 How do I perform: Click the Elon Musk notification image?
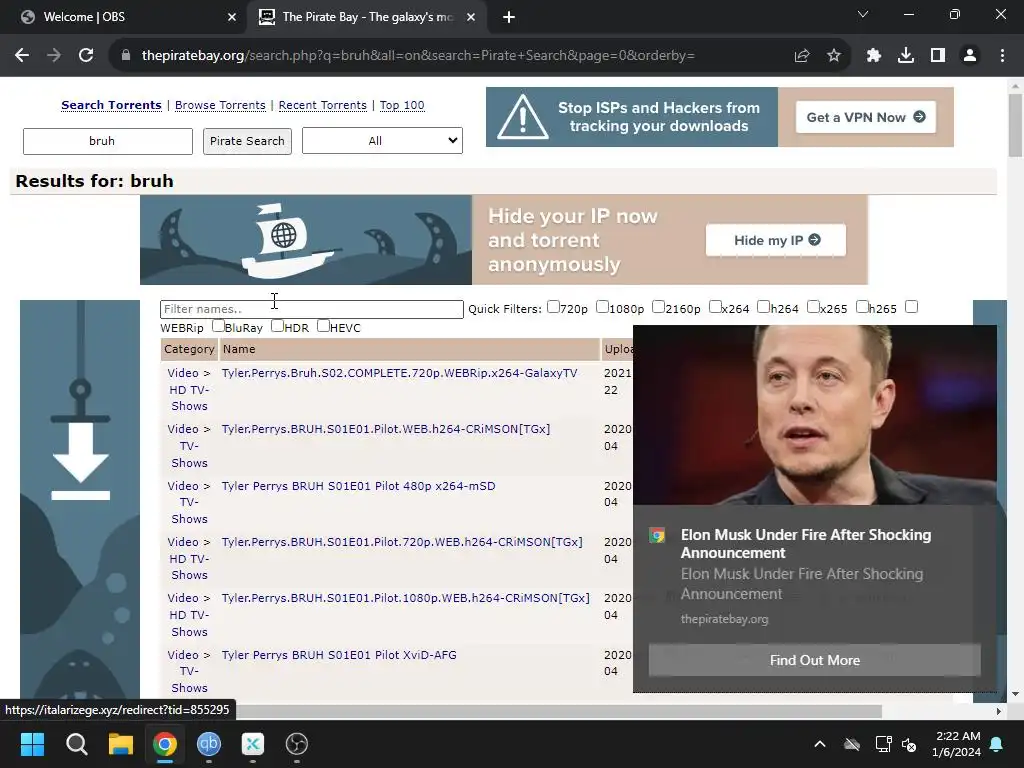click(814, 415)
